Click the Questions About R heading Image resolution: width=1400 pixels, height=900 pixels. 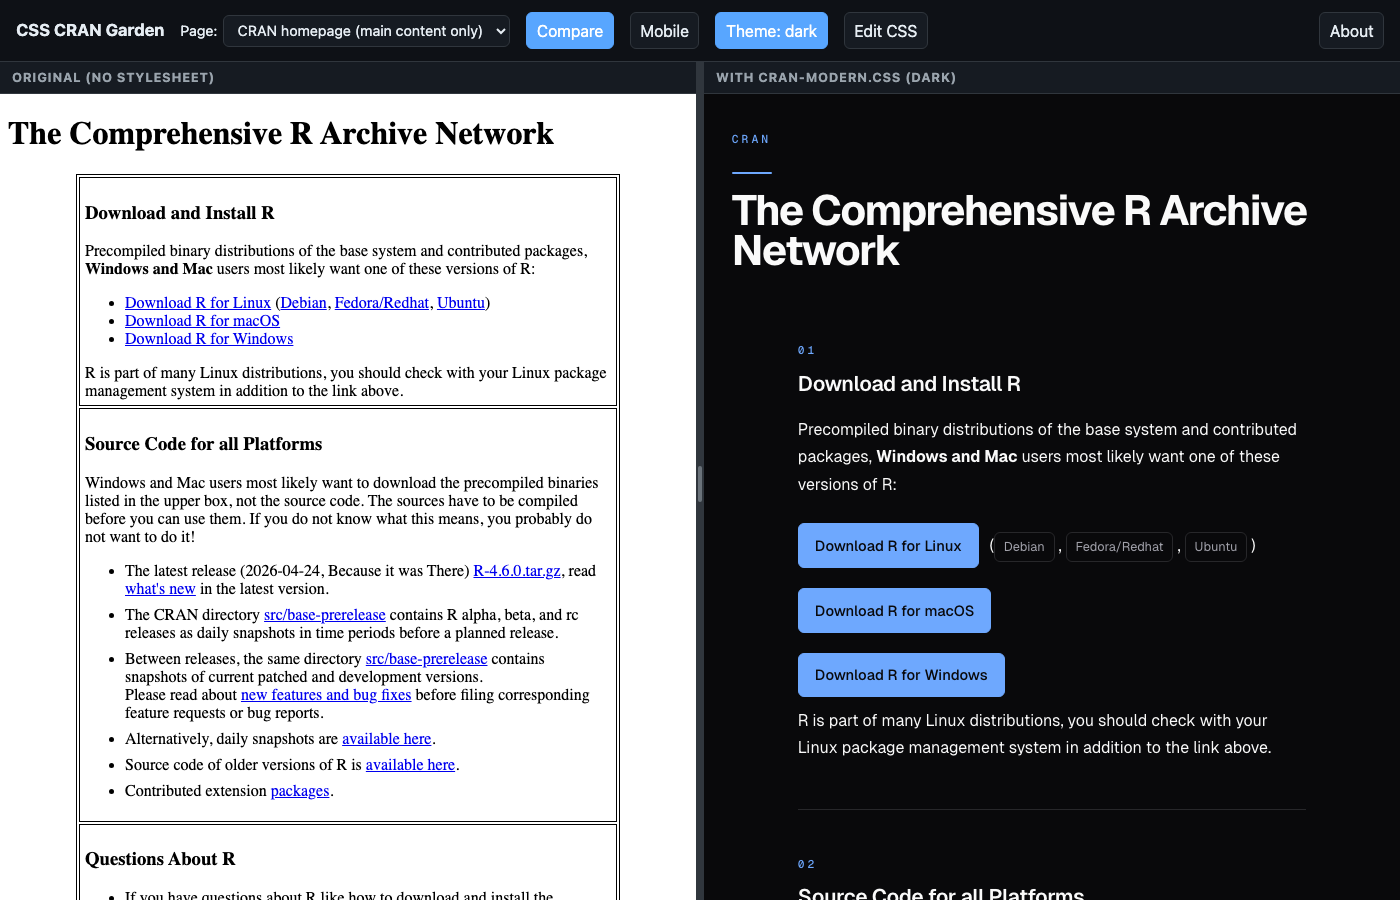(x=160, y=859)
